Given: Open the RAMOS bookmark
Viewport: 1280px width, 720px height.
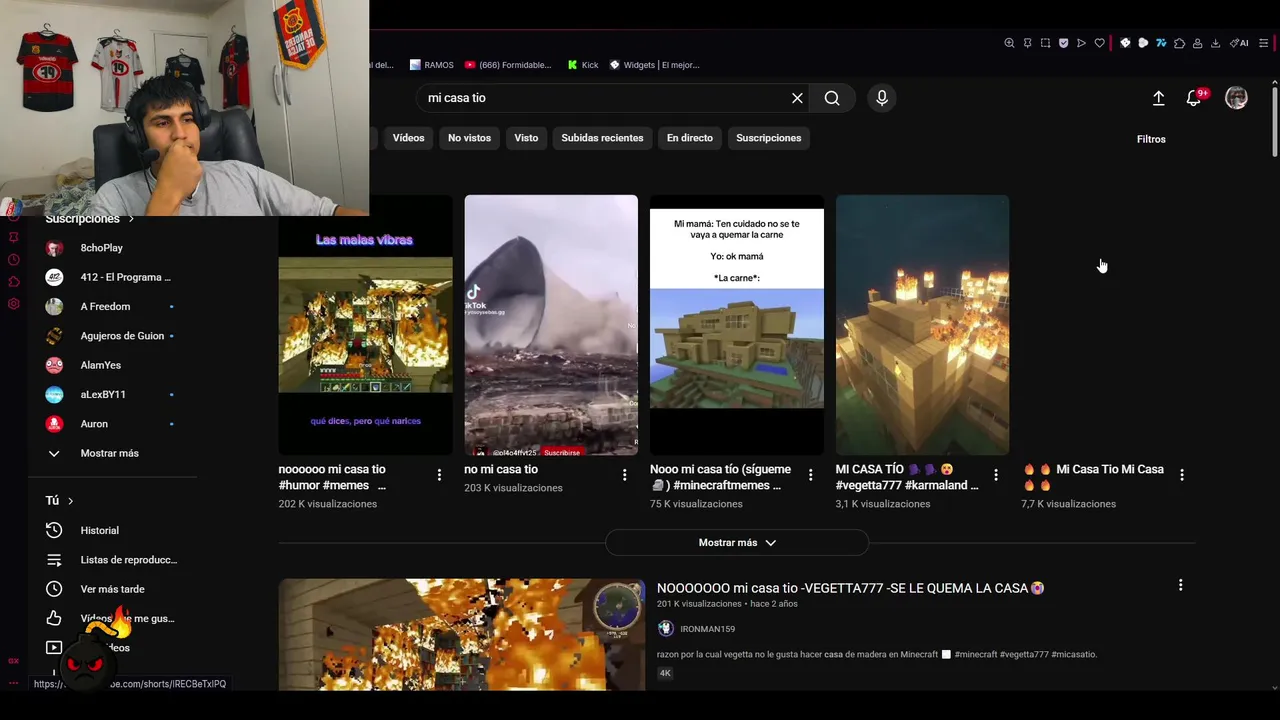Looking at the screenshot, I should (x=431, y=65).
